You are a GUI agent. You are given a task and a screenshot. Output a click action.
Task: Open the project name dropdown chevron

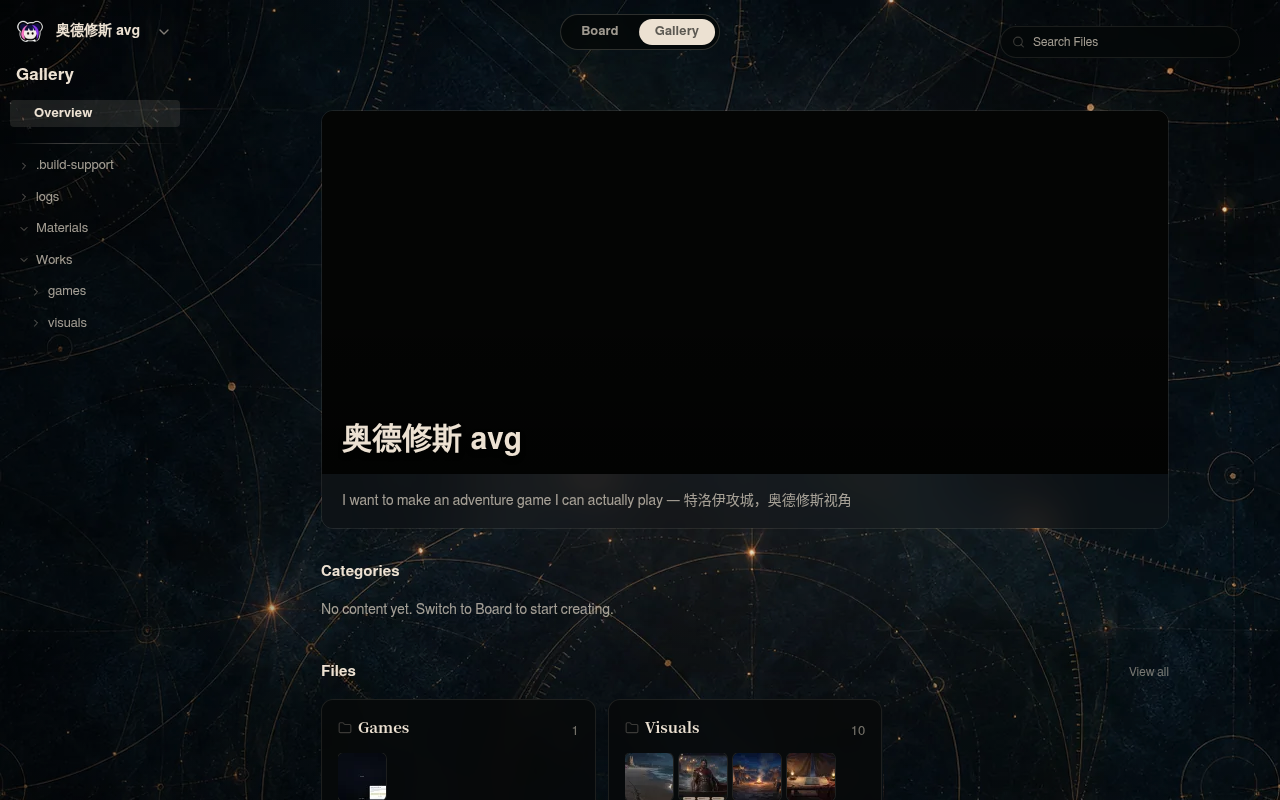[164, 32]
